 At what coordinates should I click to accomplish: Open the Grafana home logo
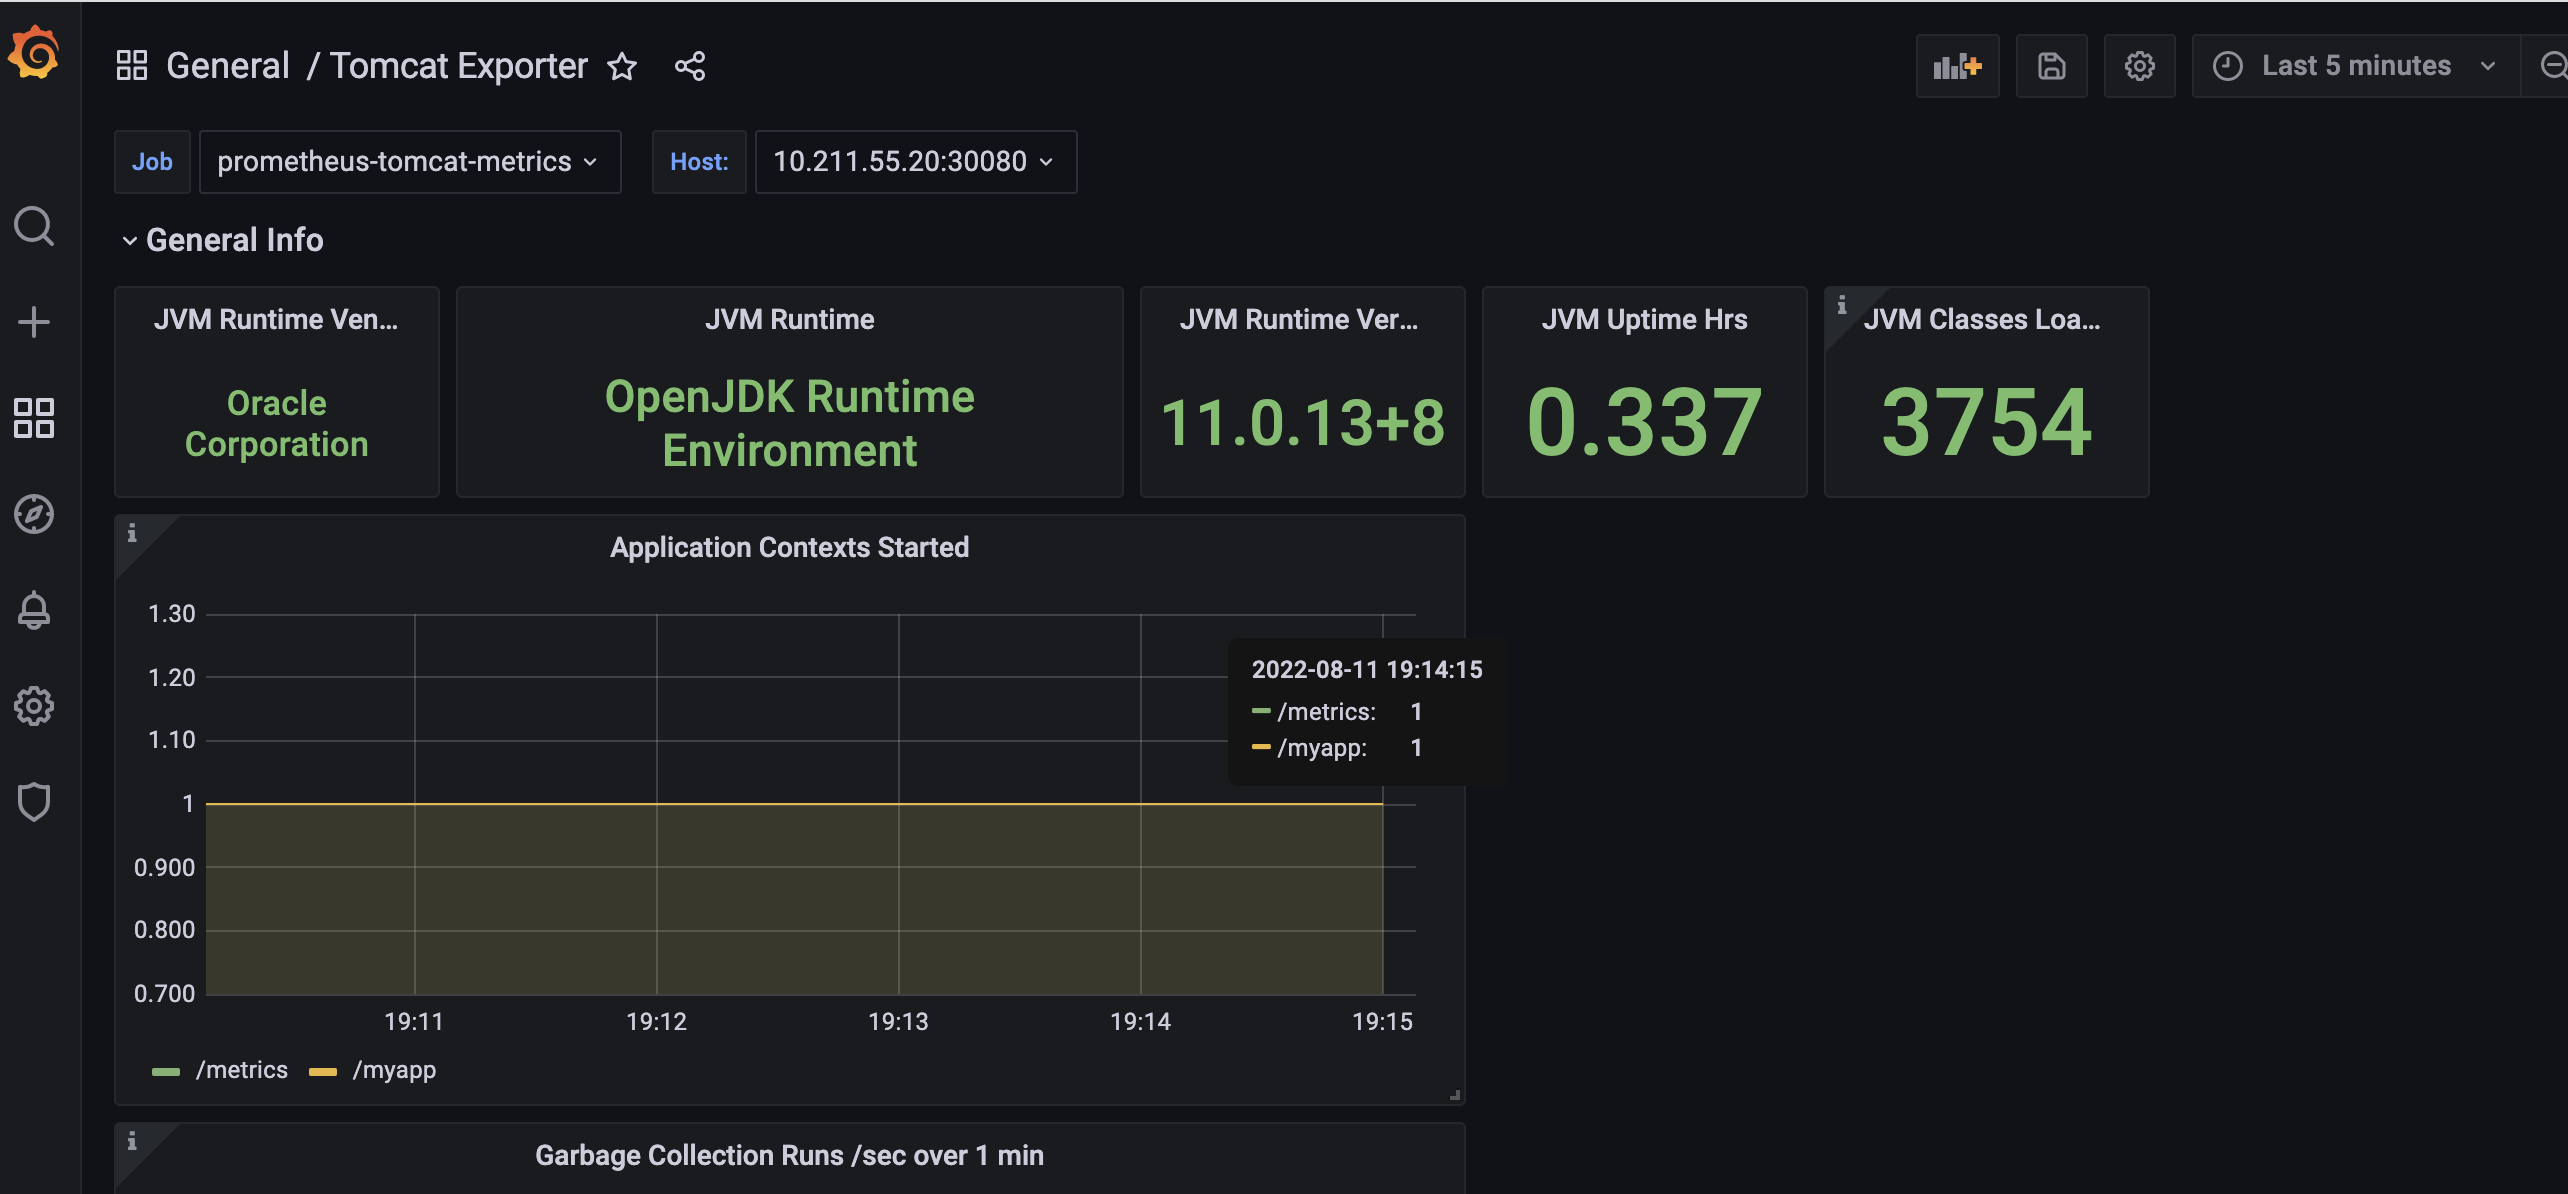(34, 52)
